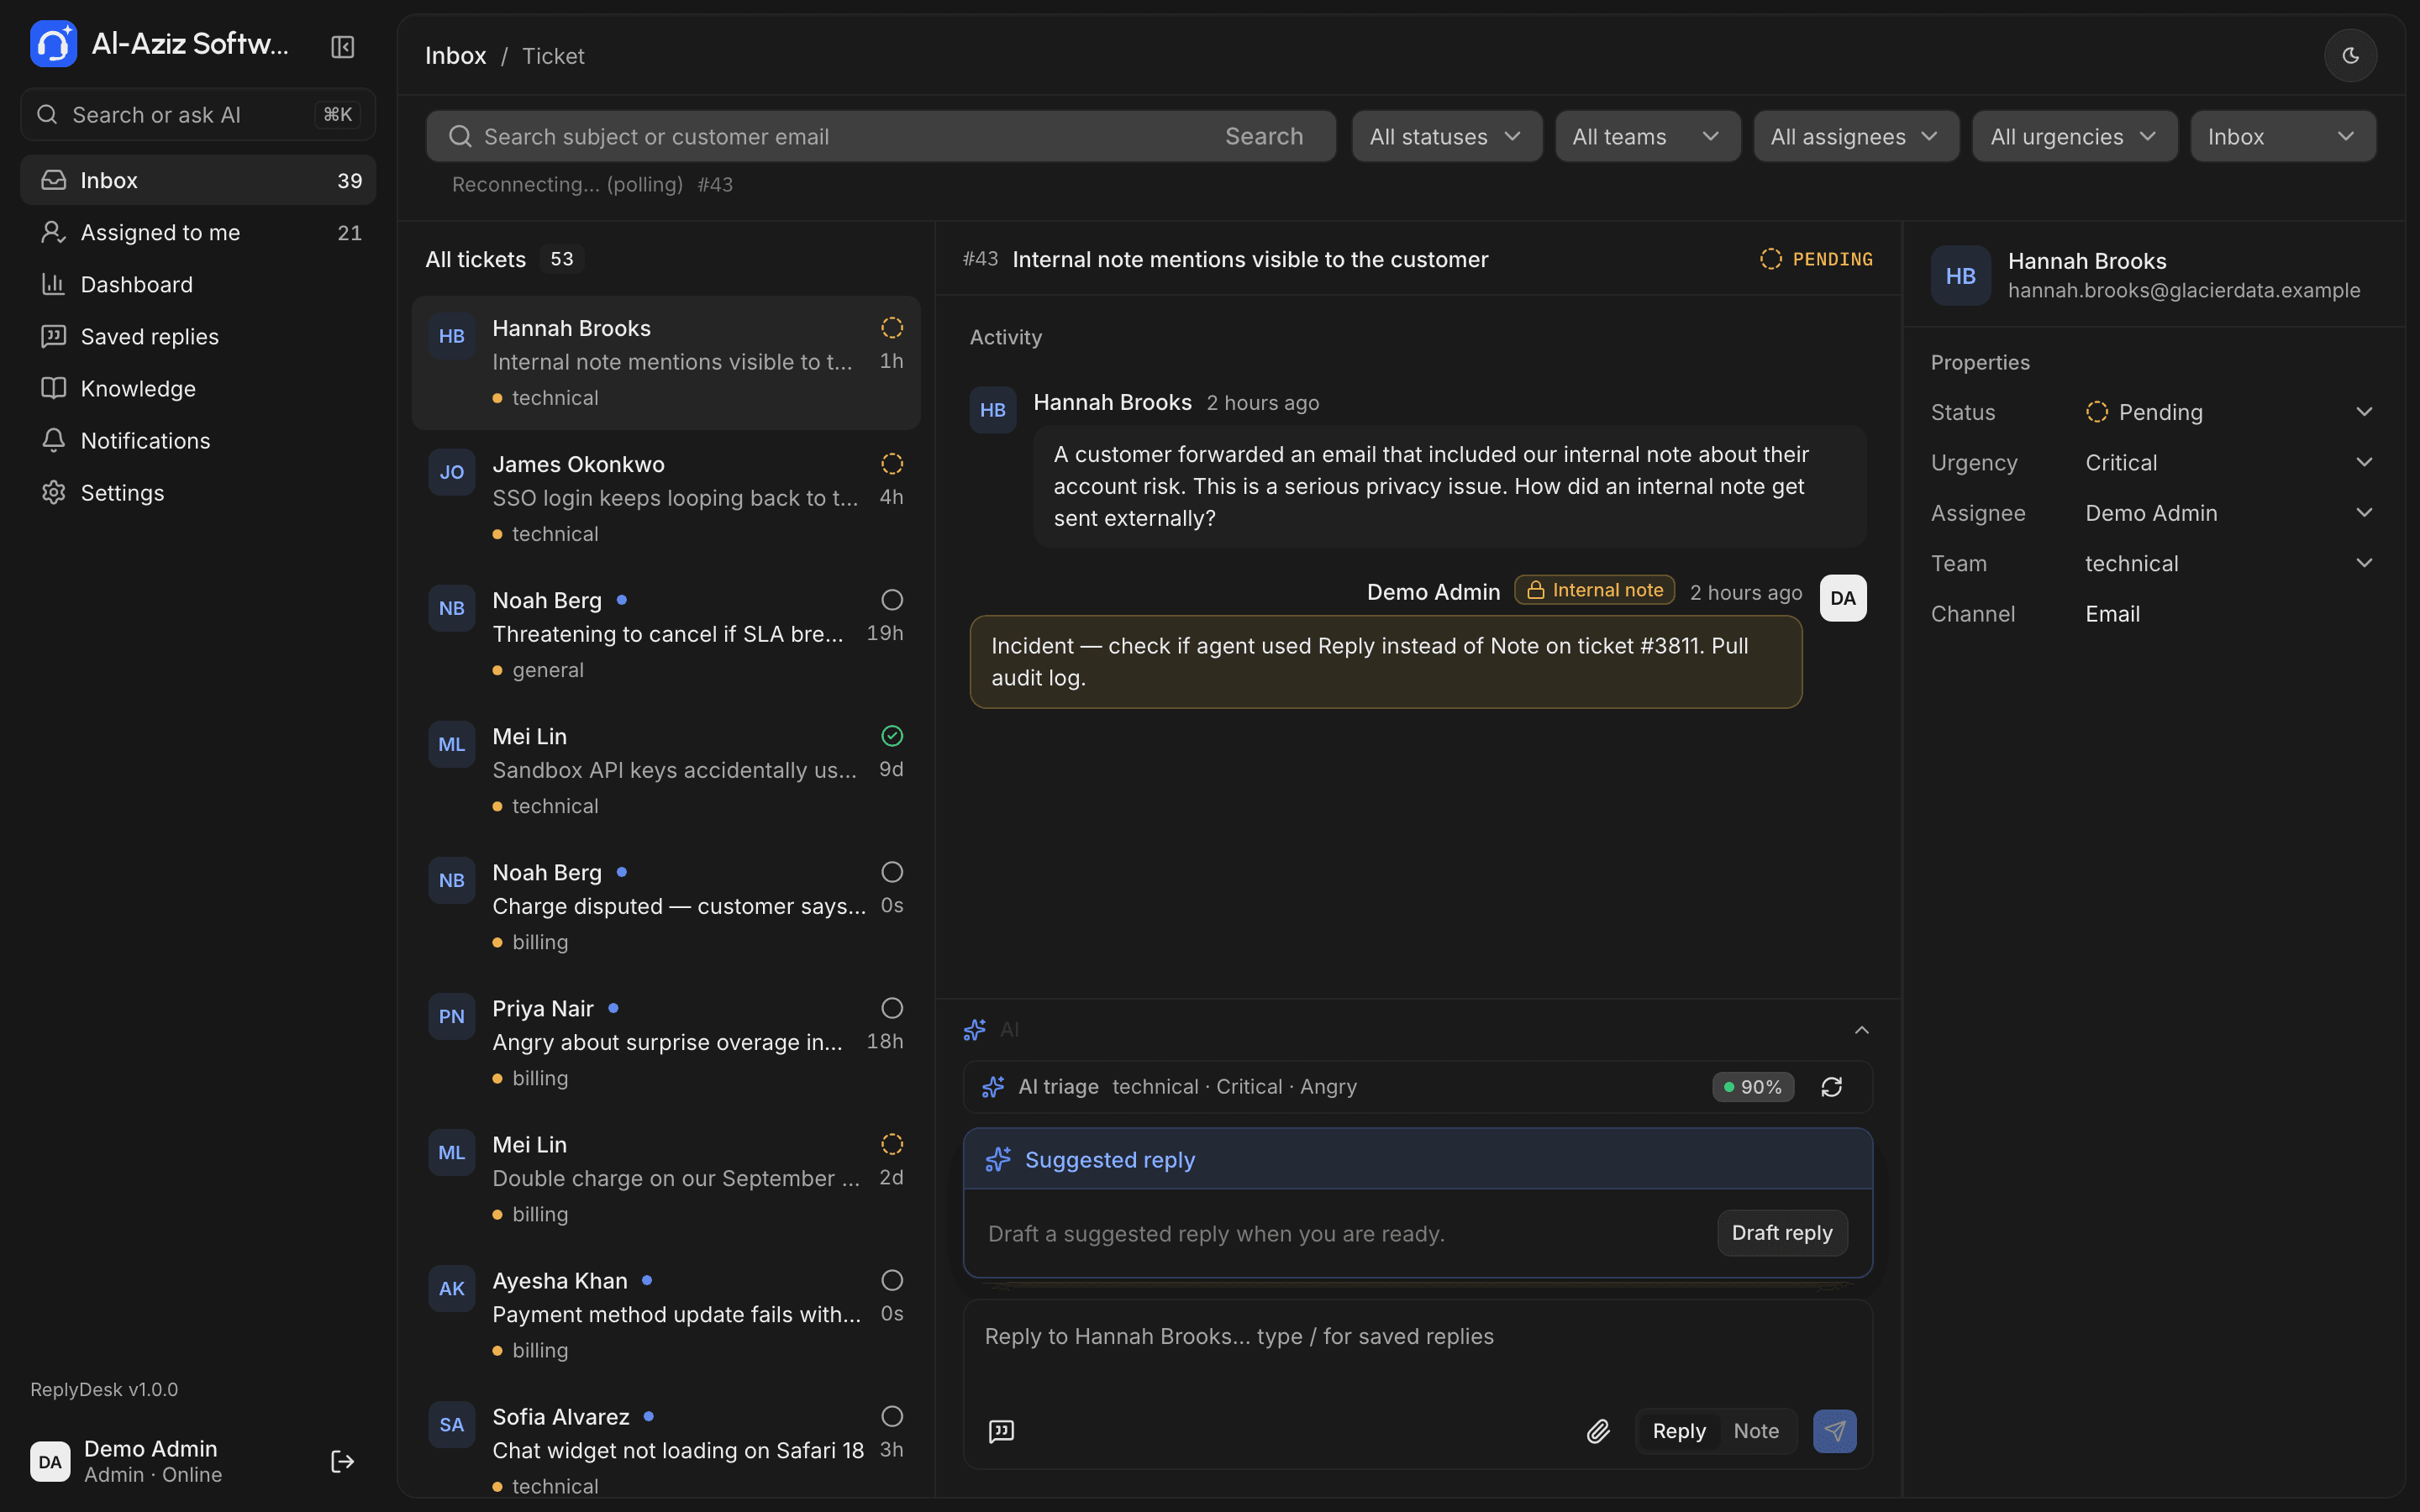The image size is (2420, 1512).
Task: Open Noah Berg SLA cancel ticket
Action: click(x=666, y=635)
